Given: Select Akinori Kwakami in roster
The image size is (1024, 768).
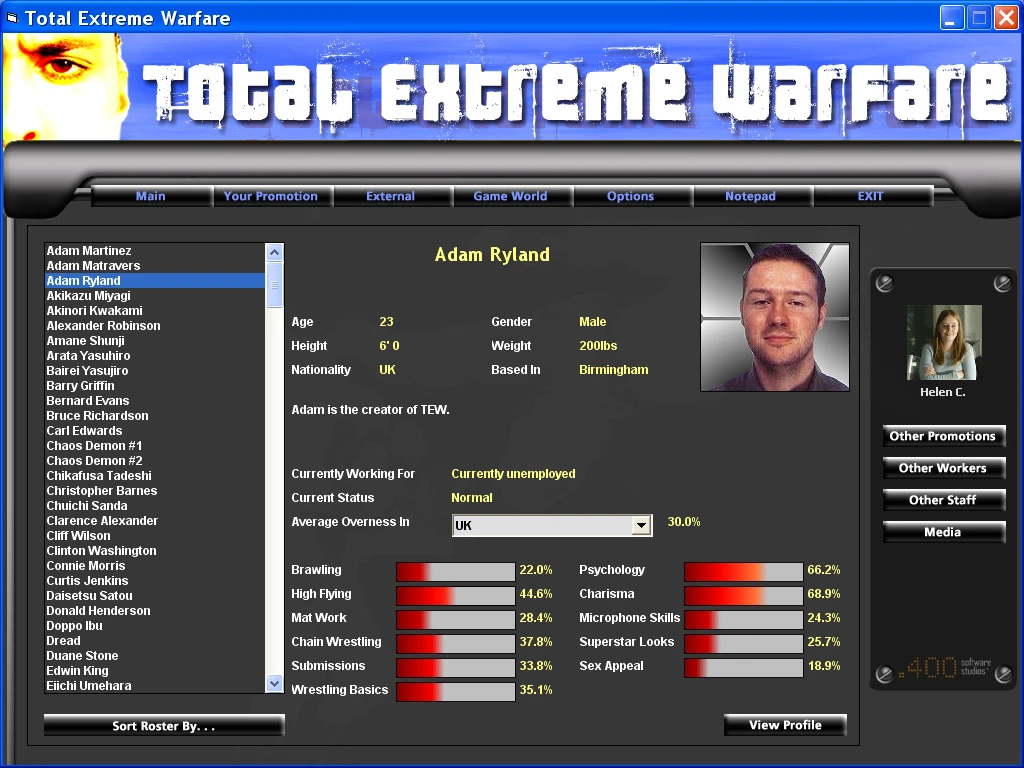Looking at the screenshot, I should (155, 311).
